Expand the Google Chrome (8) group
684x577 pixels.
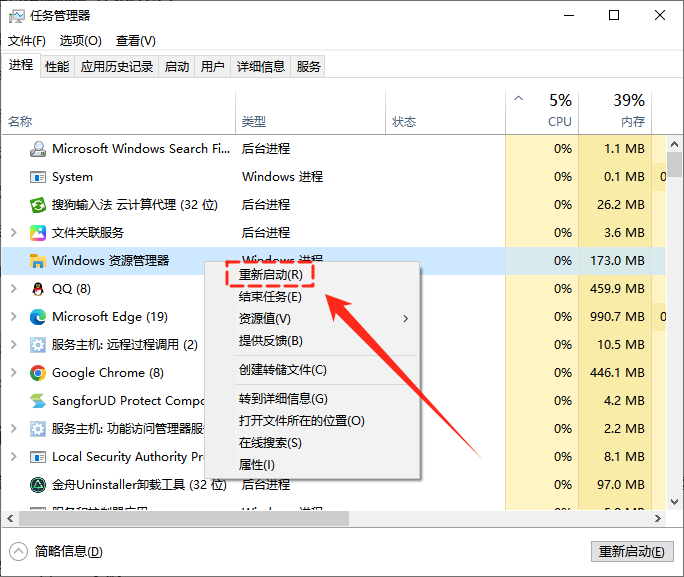coord(14,372)
